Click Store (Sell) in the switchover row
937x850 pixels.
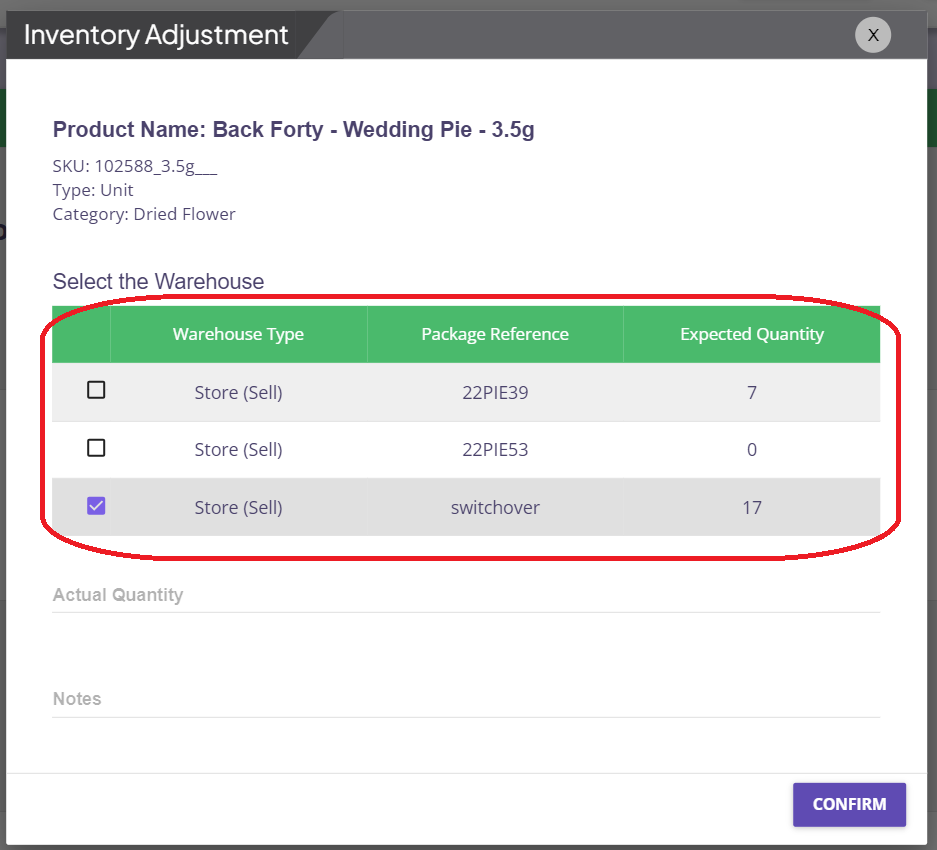click(238, 507)
